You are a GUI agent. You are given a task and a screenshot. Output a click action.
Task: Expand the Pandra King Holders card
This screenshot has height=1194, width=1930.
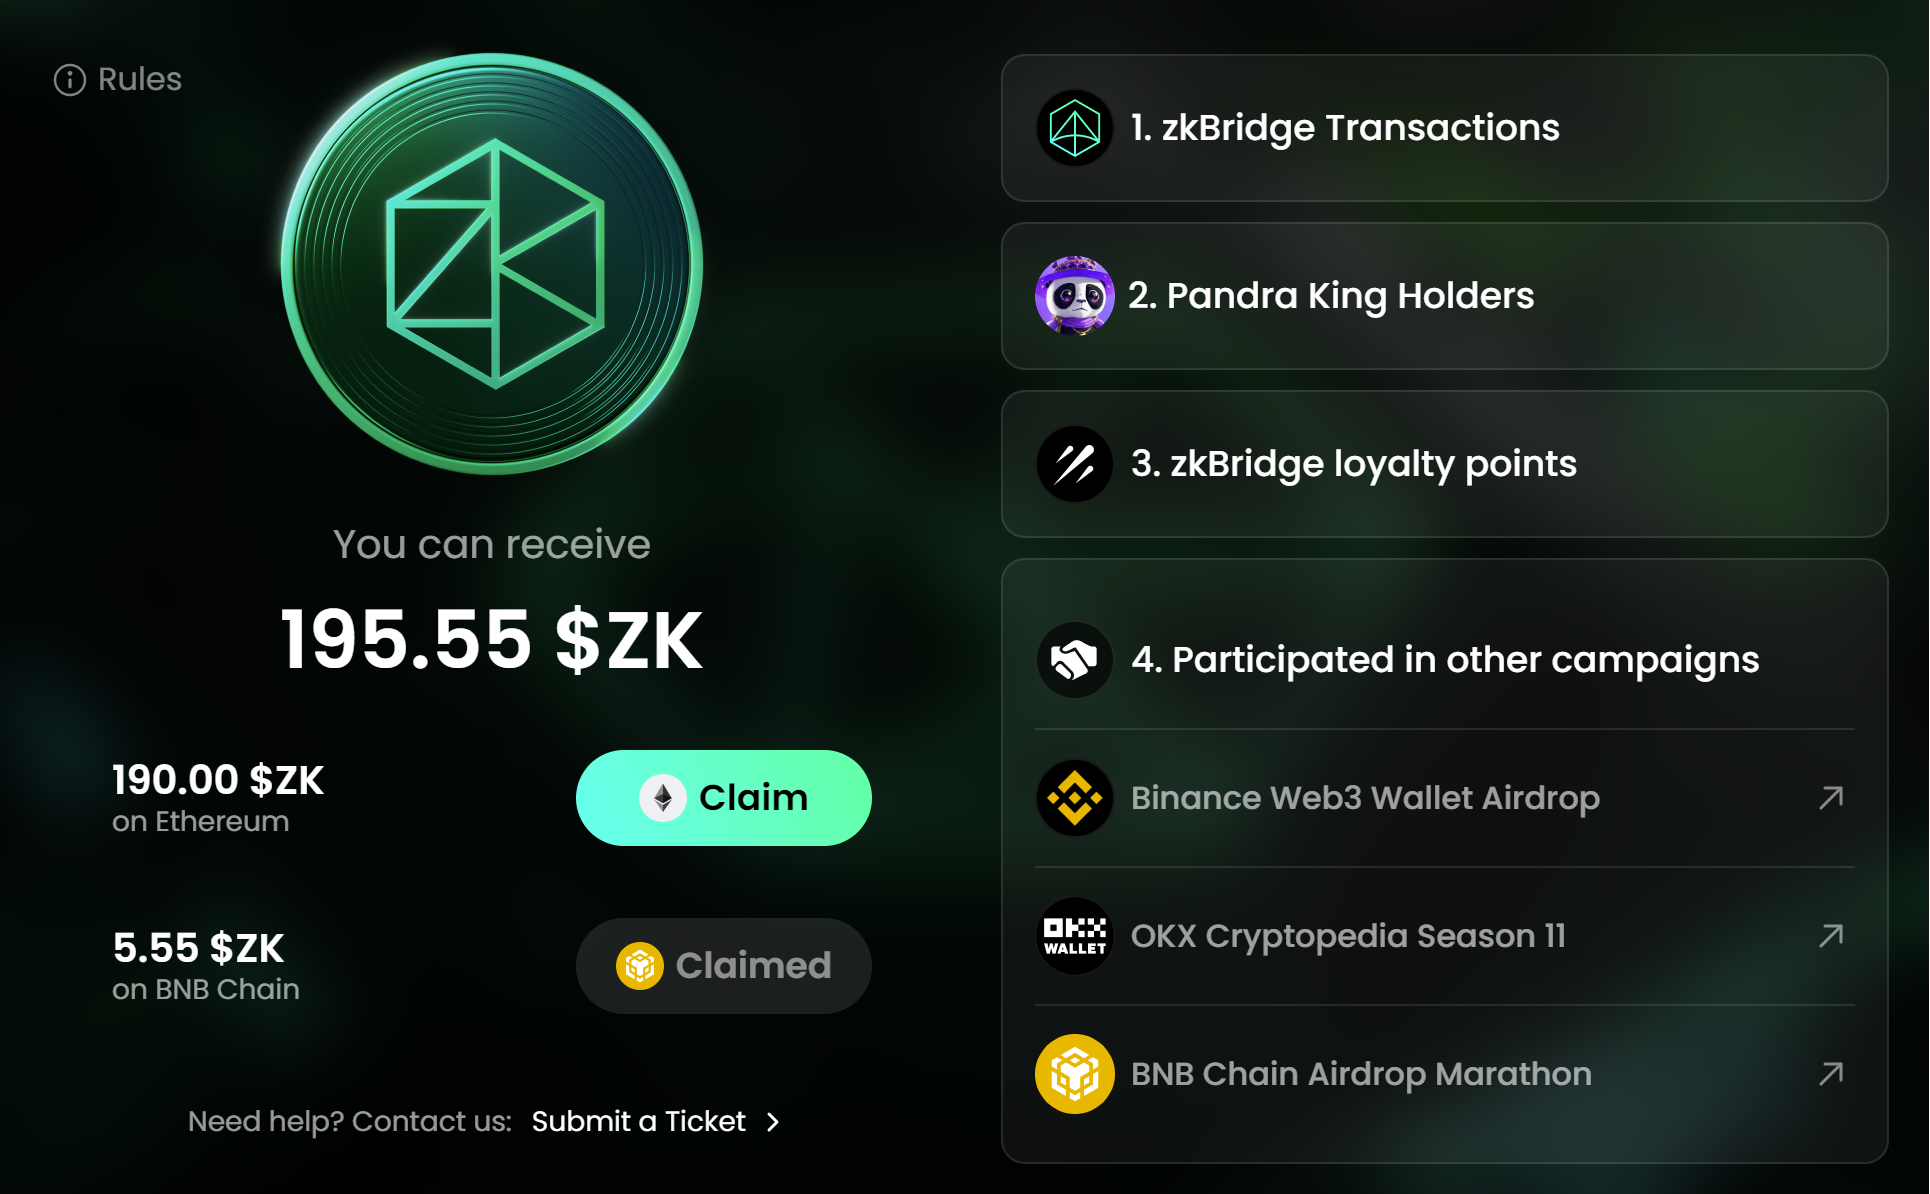pos(1444,296)
